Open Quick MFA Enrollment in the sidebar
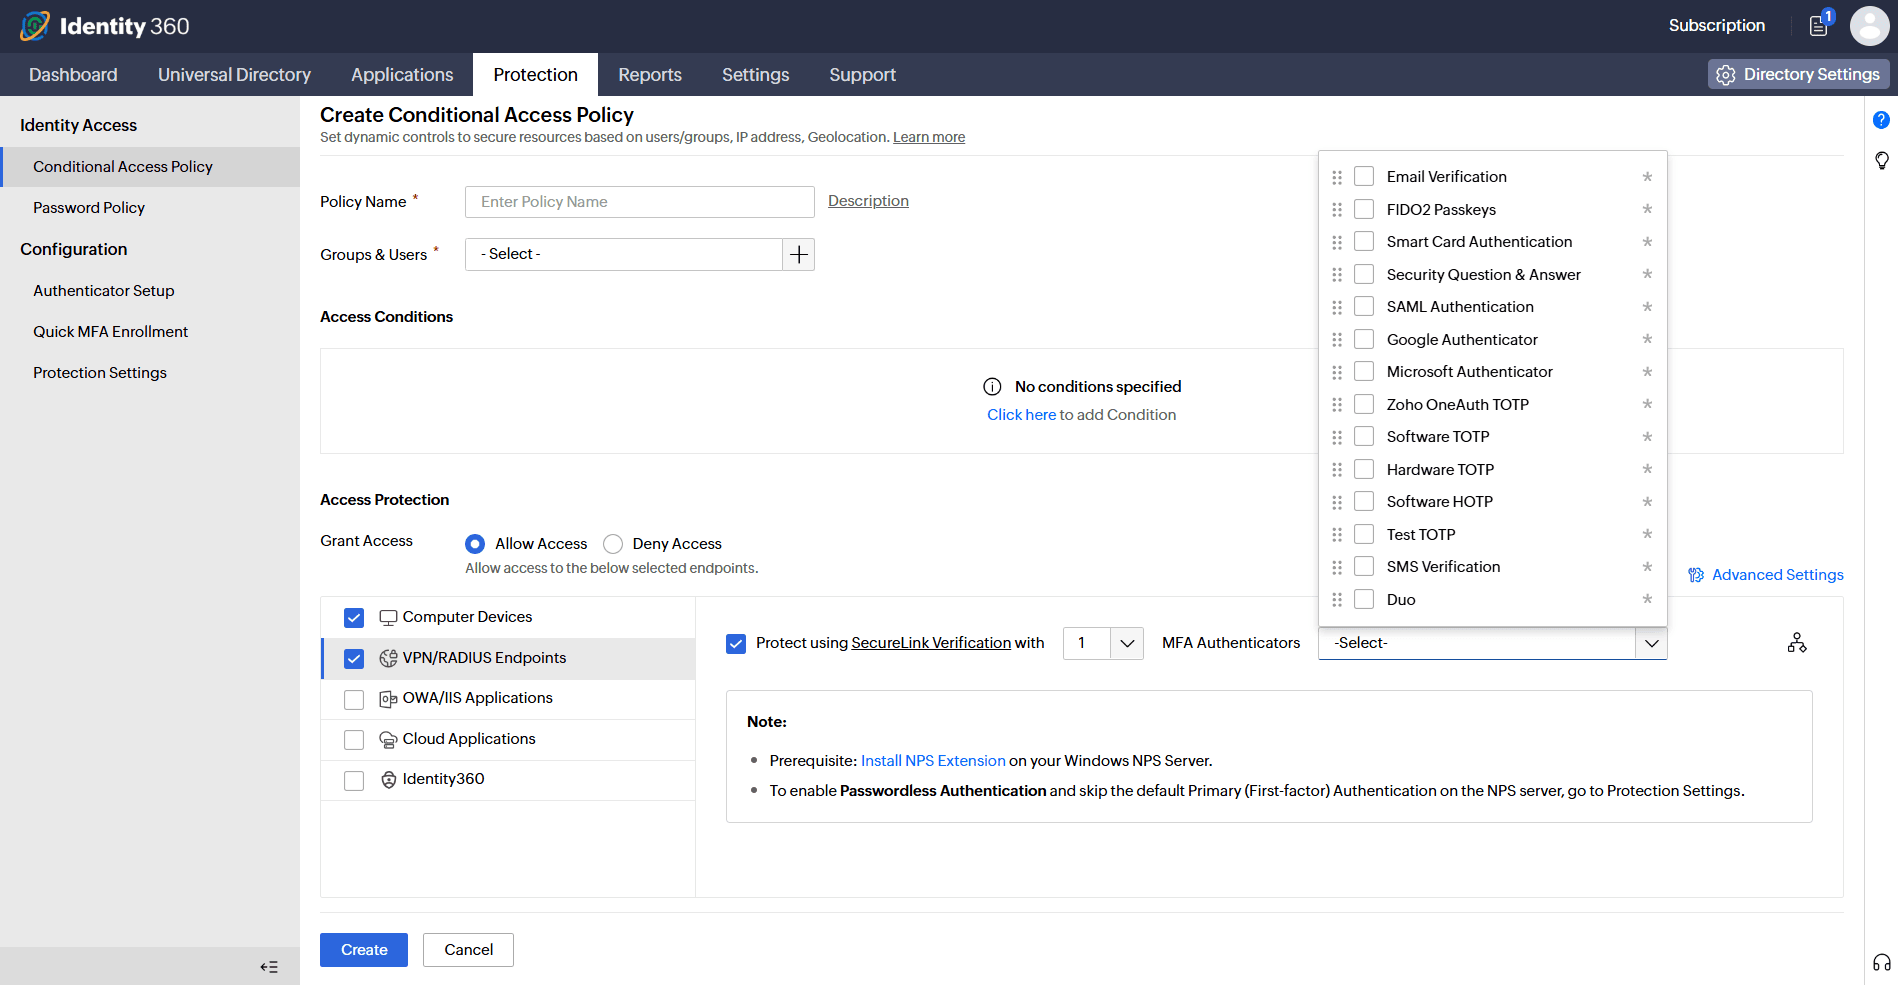The image size is (1898, 985). (x=110, y=332)
